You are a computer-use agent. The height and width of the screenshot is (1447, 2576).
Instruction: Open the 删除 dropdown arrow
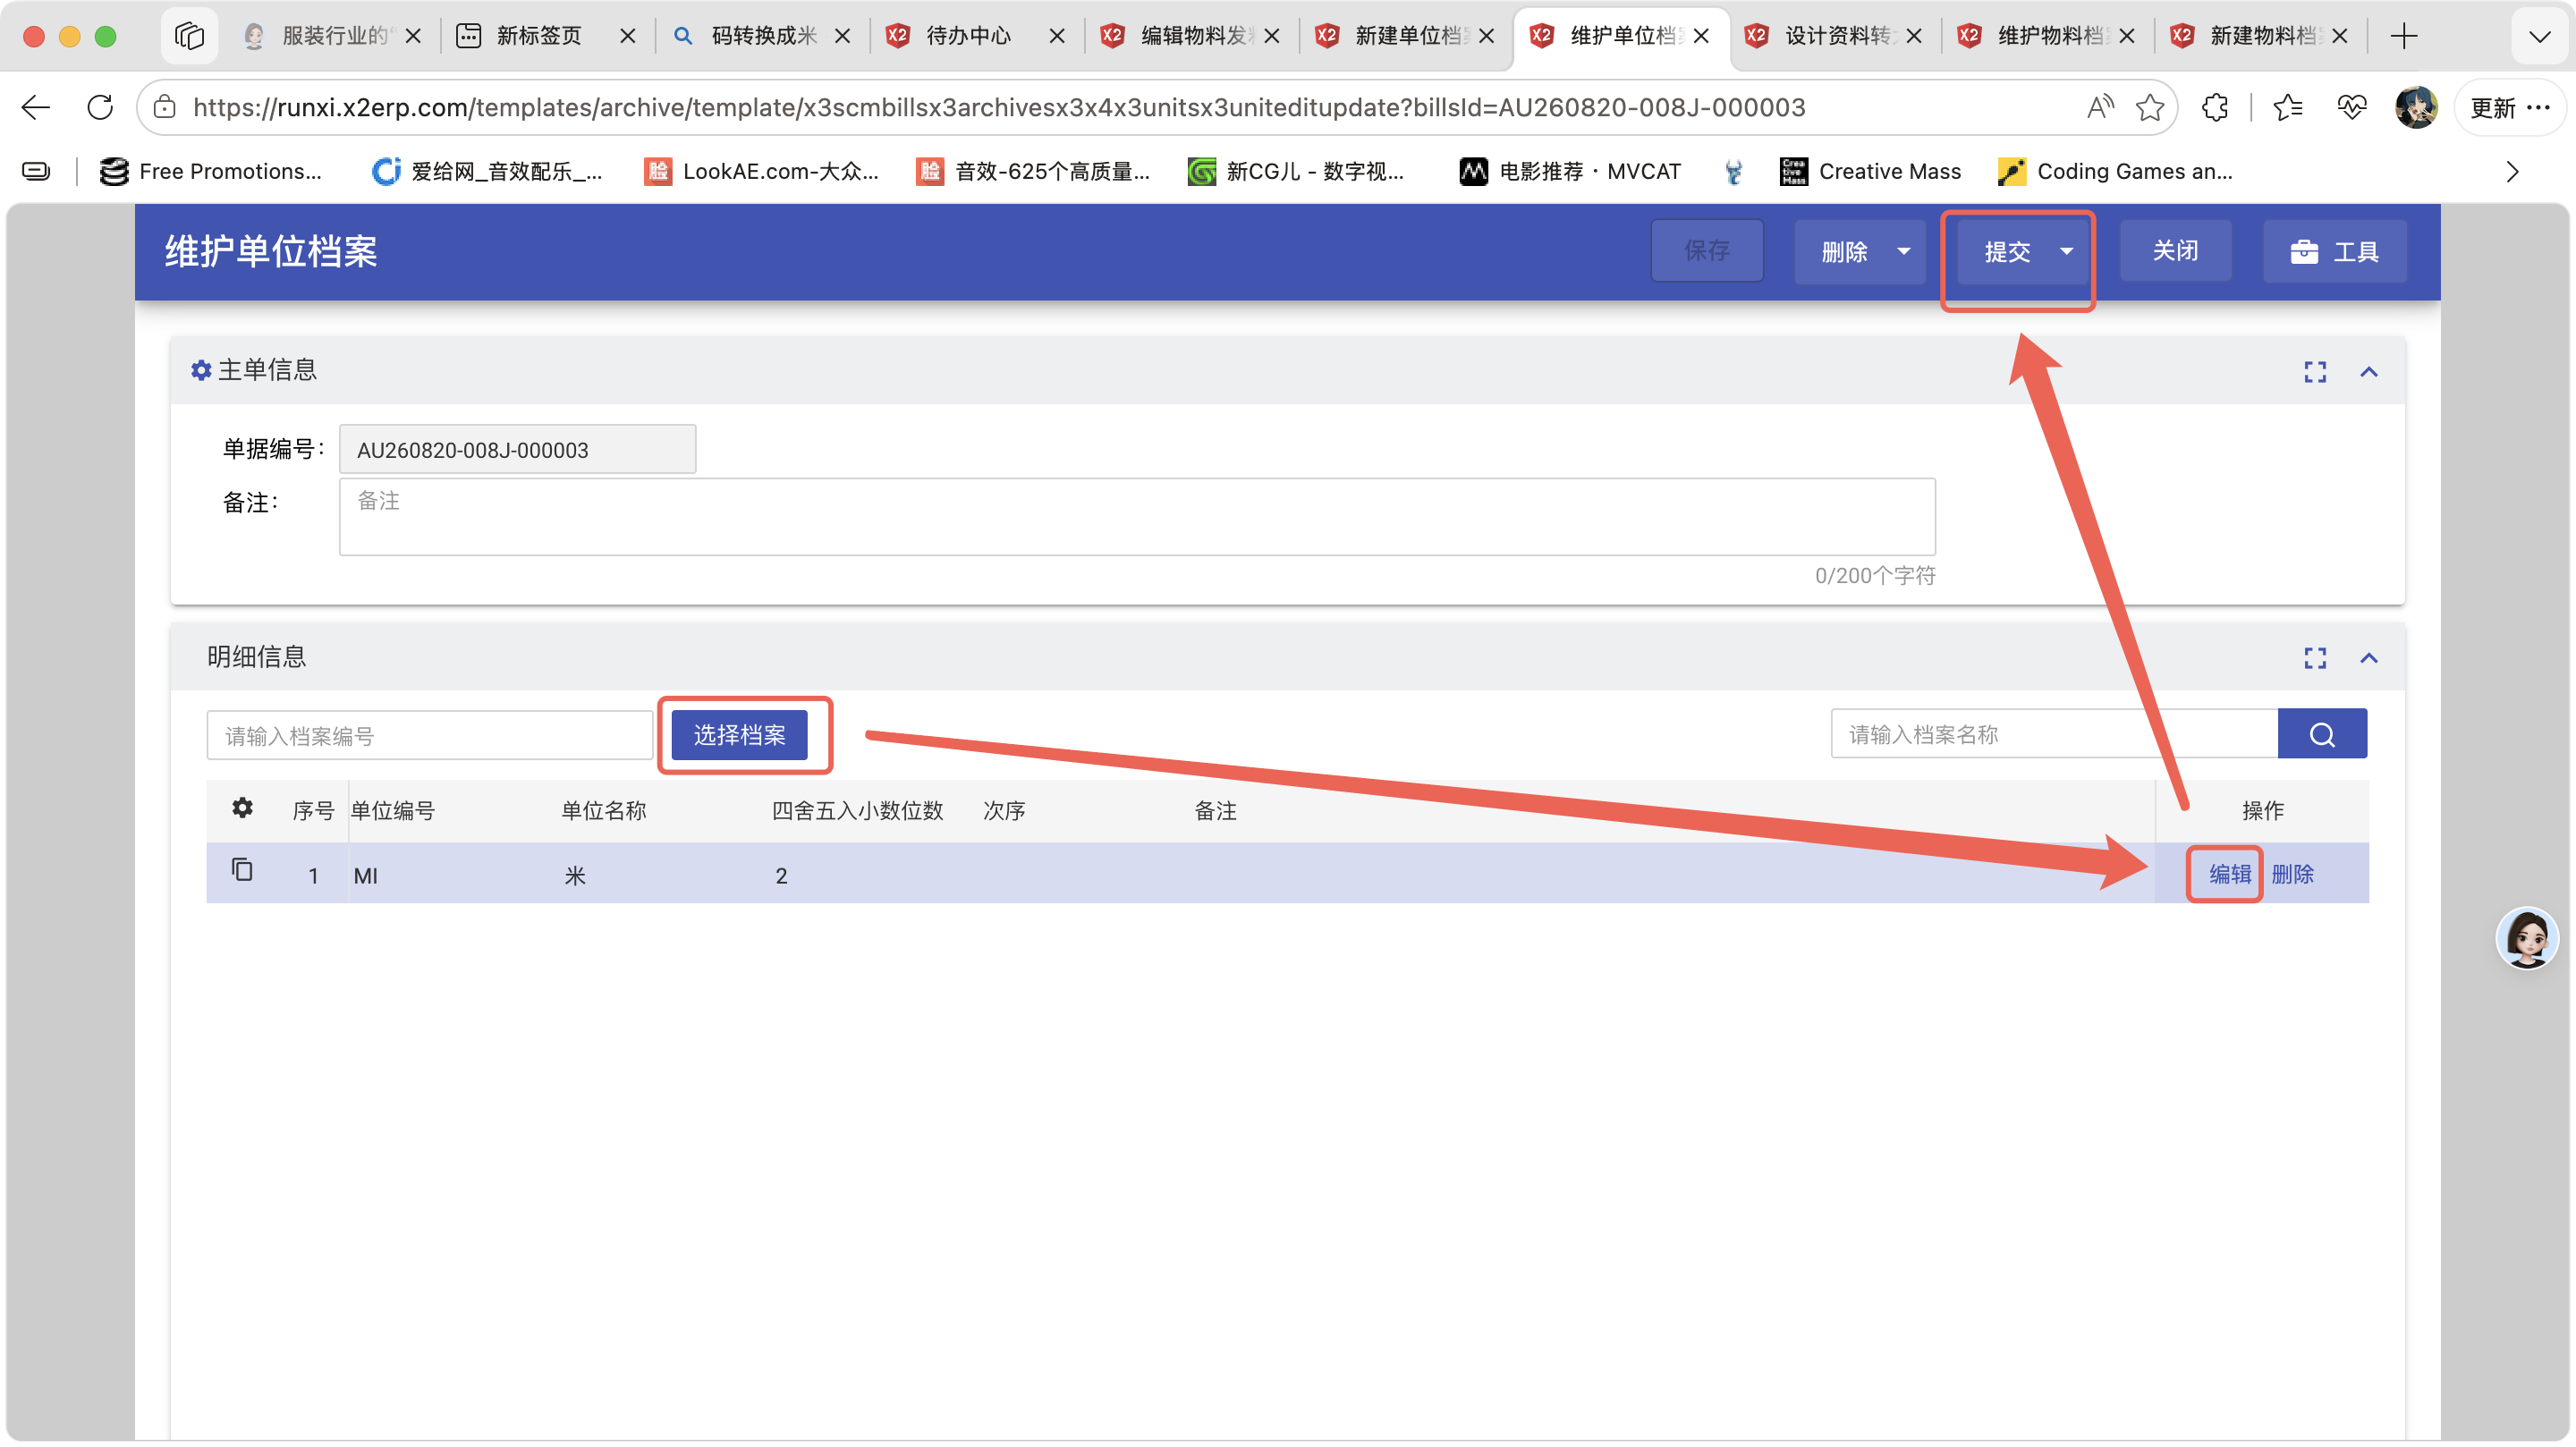[x=1904, y=251]
